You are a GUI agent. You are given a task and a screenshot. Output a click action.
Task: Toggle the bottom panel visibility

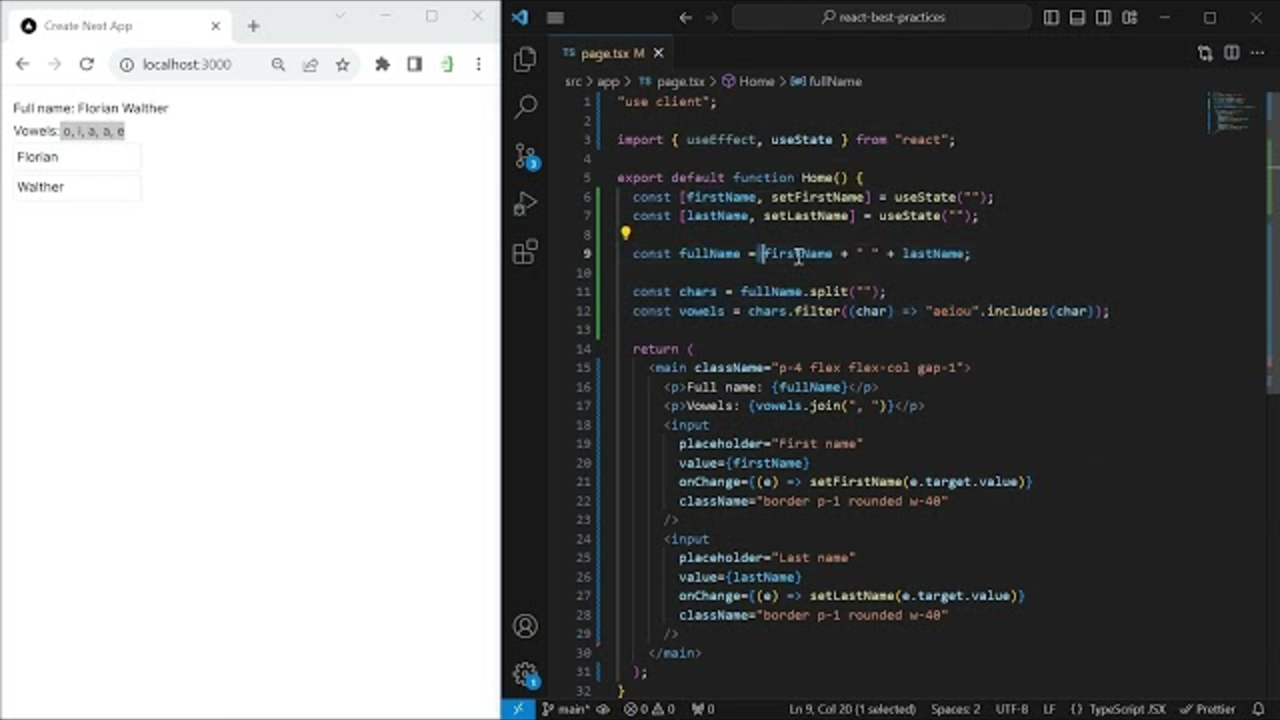coord(1077,17)
